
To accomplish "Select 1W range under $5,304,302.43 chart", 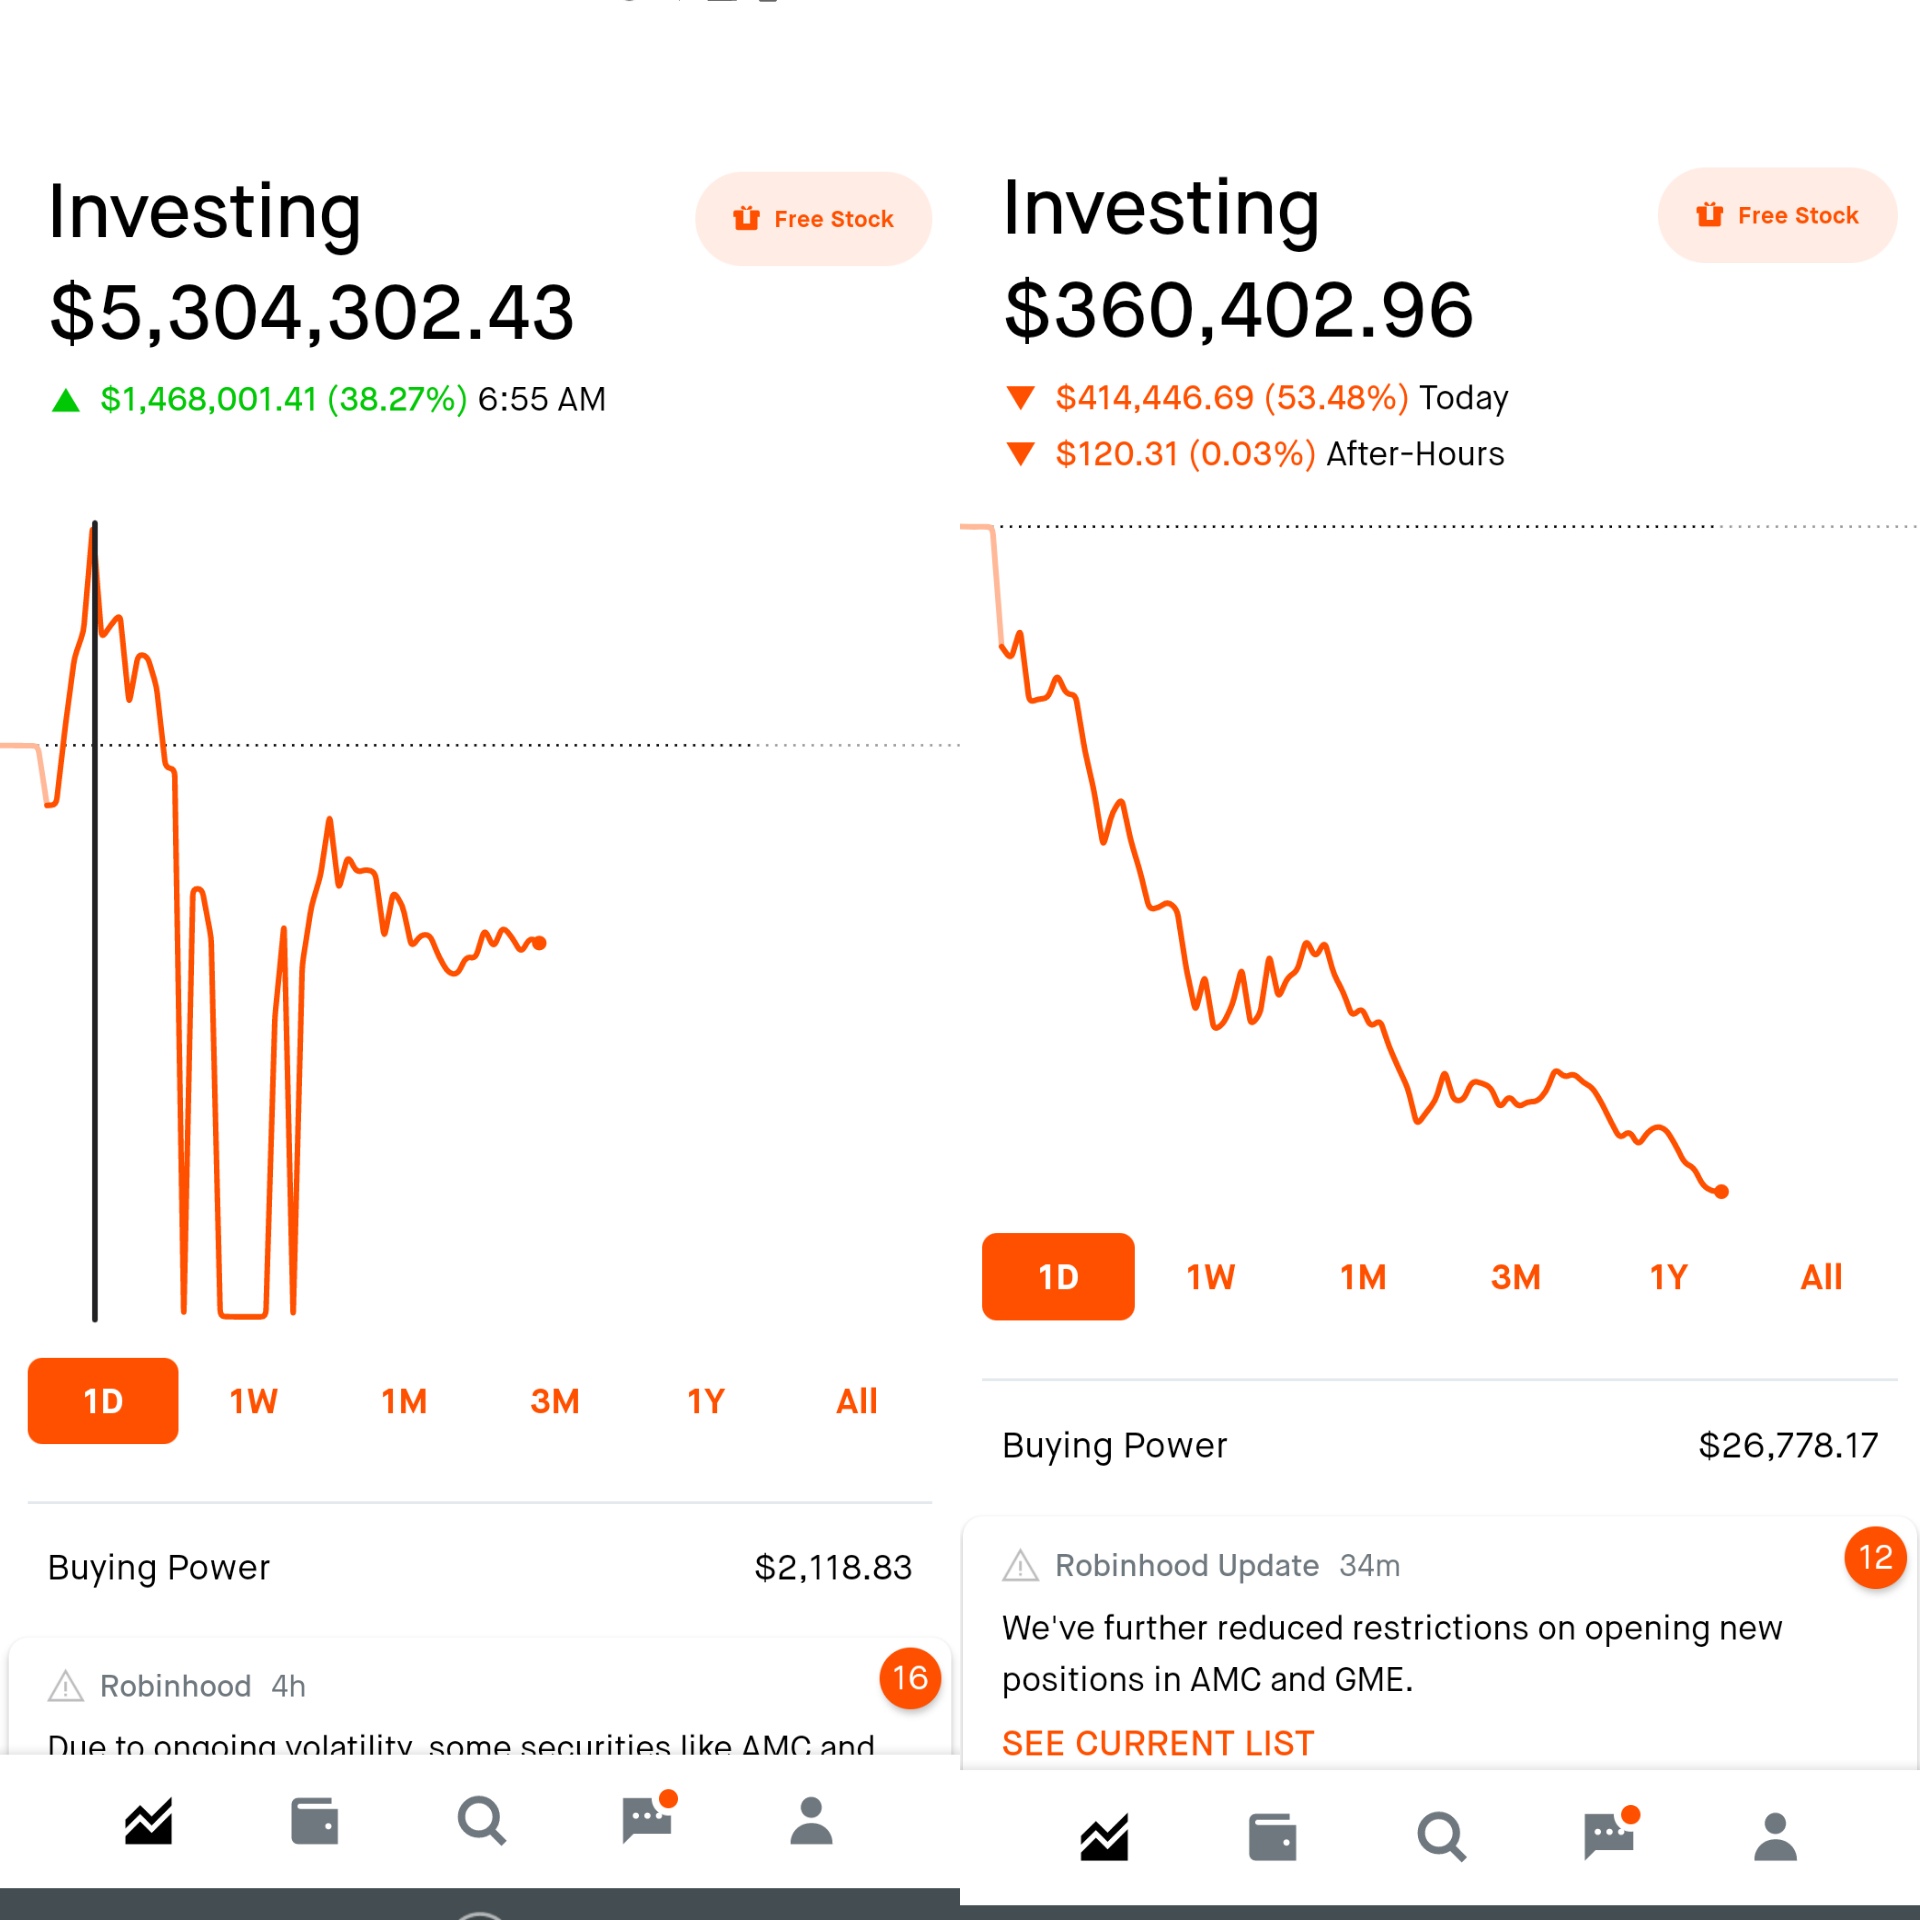I will click(254, 1401).
